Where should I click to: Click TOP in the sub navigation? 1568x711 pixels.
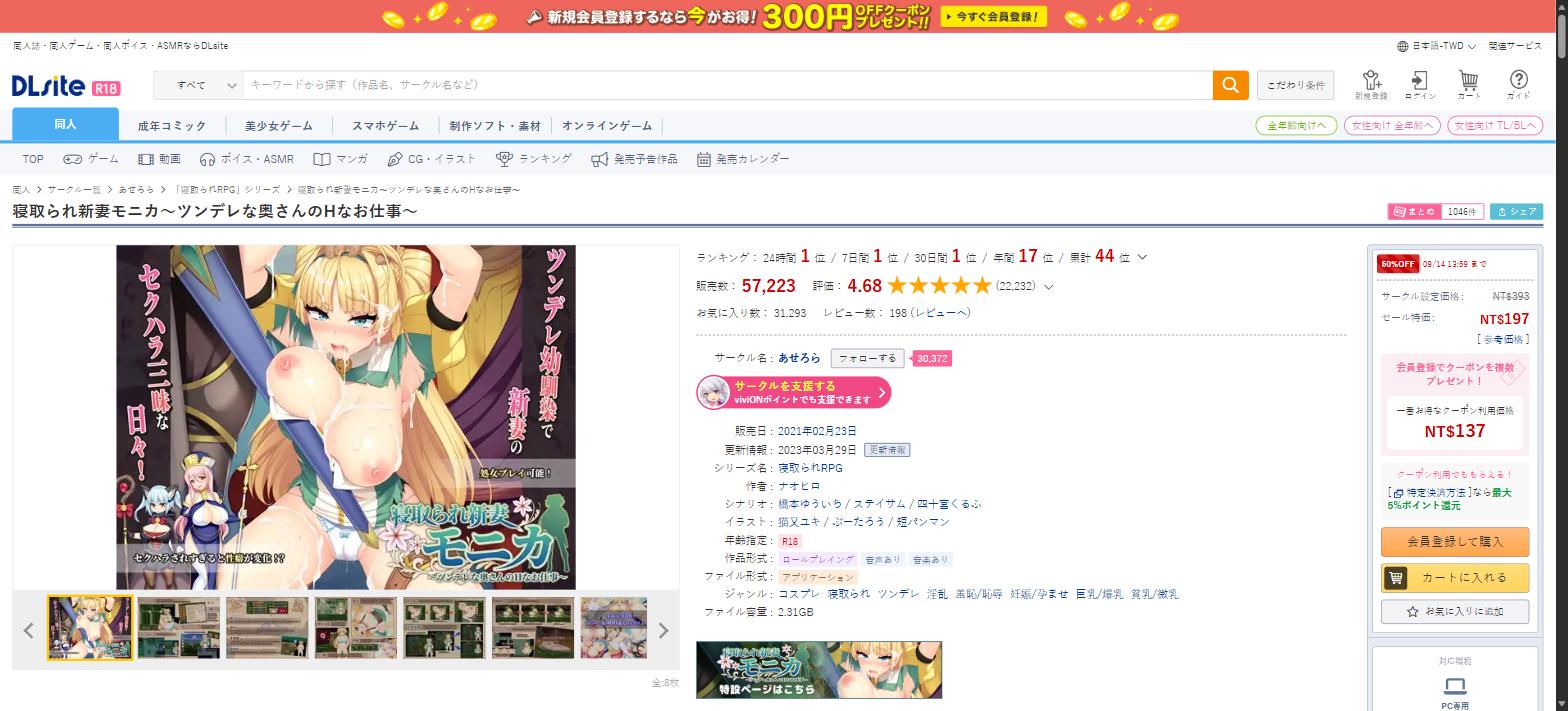33,159
